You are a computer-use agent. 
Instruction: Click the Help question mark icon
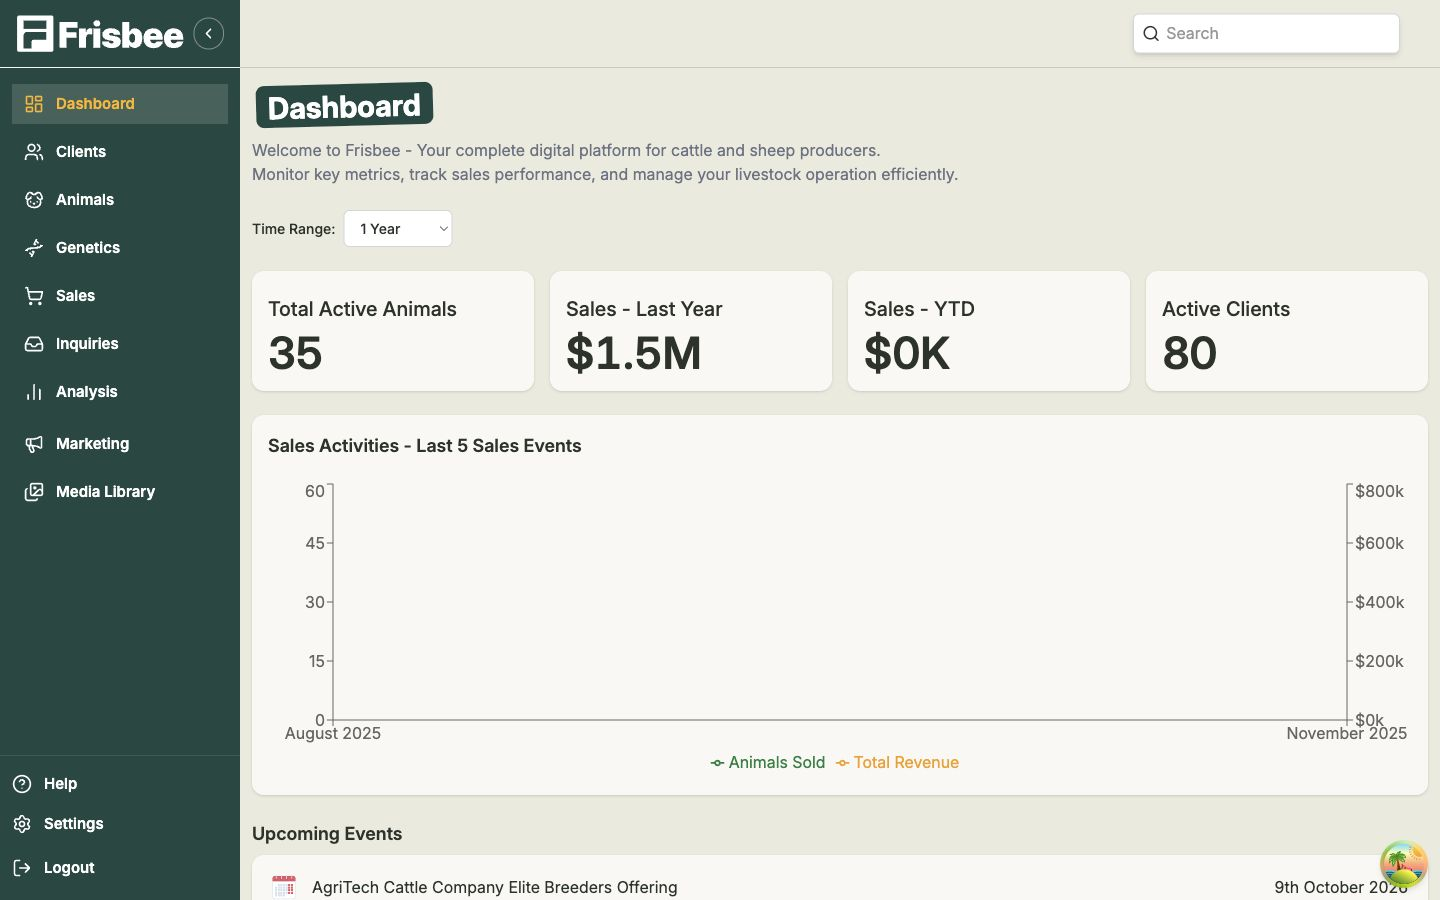pyautogui.click(x=22, y=784)
